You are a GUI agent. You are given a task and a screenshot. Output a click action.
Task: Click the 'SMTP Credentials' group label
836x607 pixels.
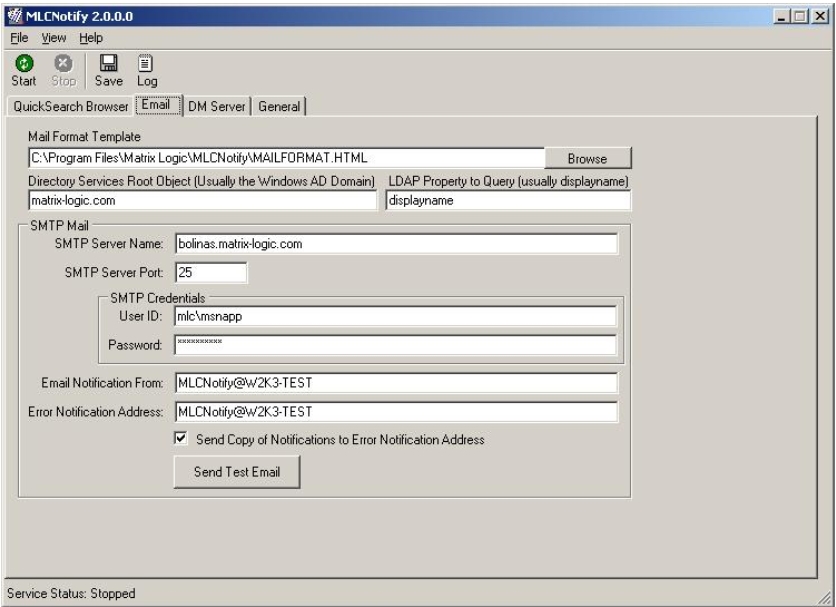[x=158, y=298]
